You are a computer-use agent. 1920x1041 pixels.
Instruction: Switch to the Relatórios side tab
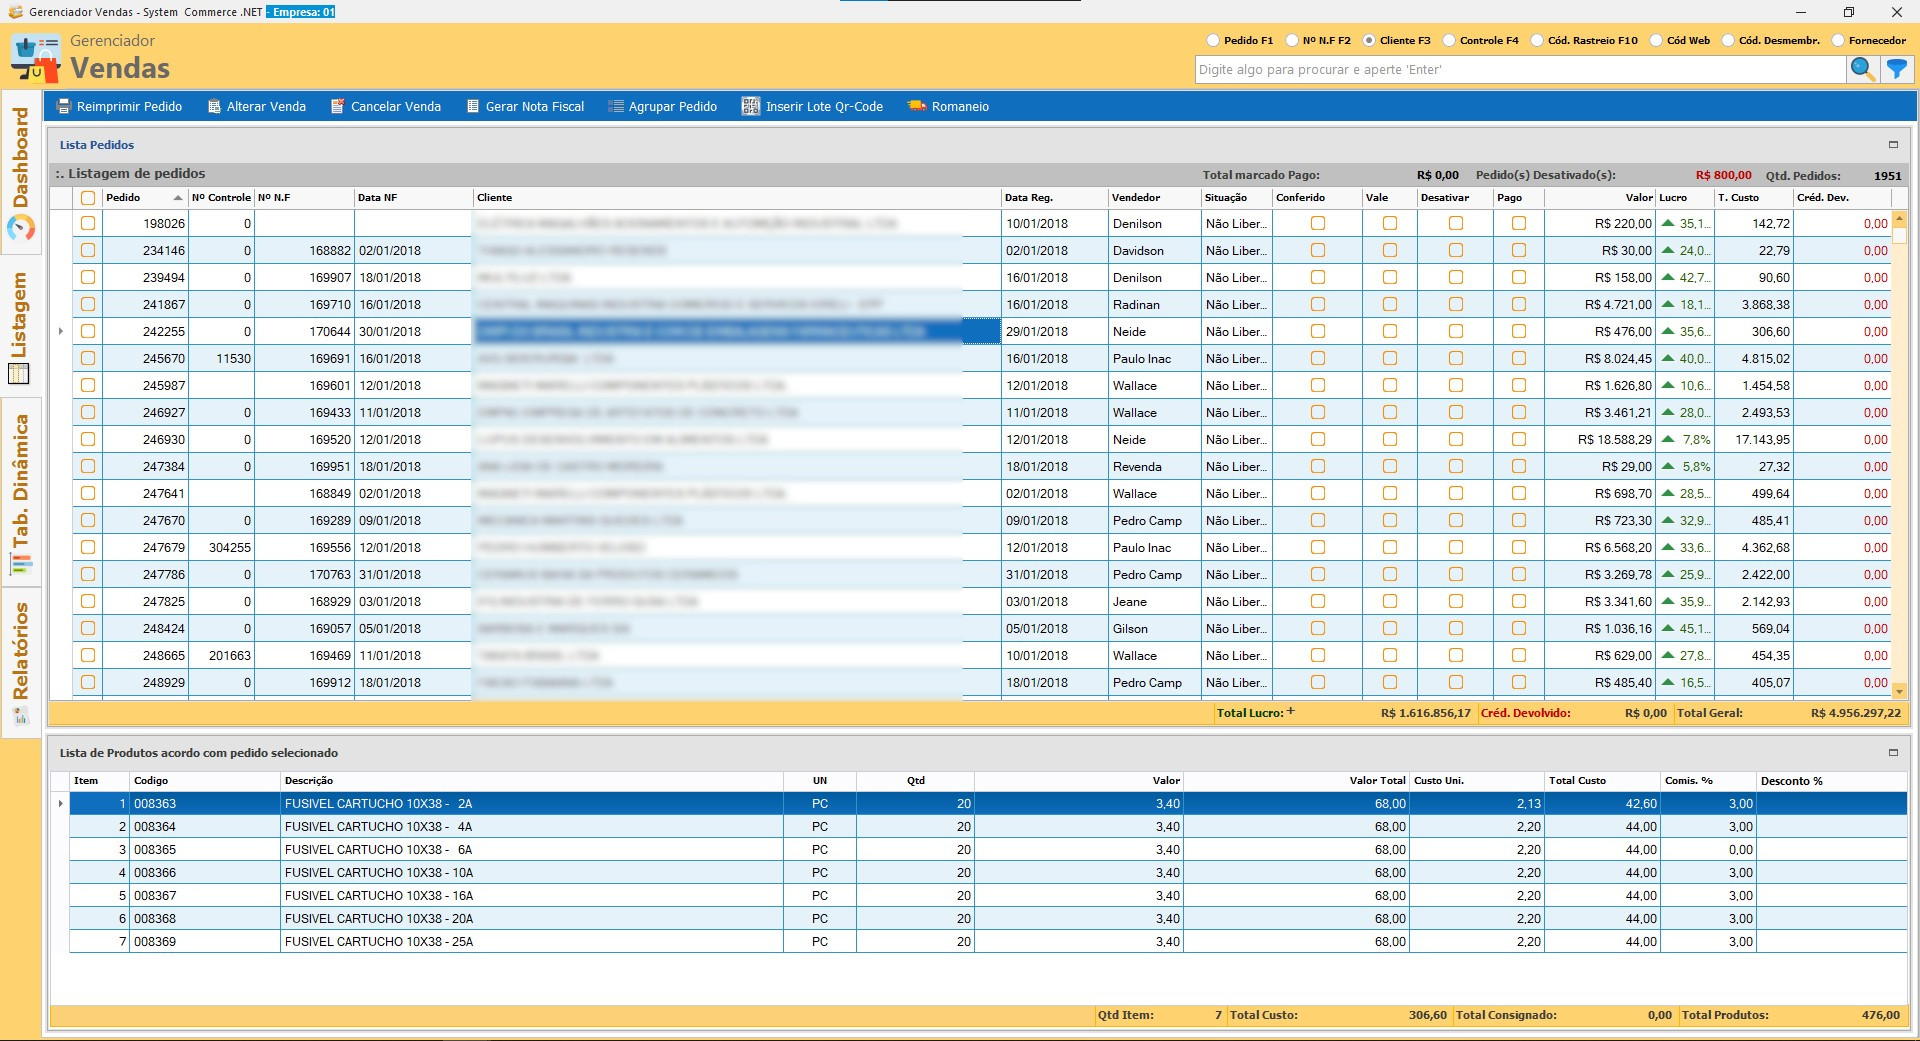pos(21,660)
